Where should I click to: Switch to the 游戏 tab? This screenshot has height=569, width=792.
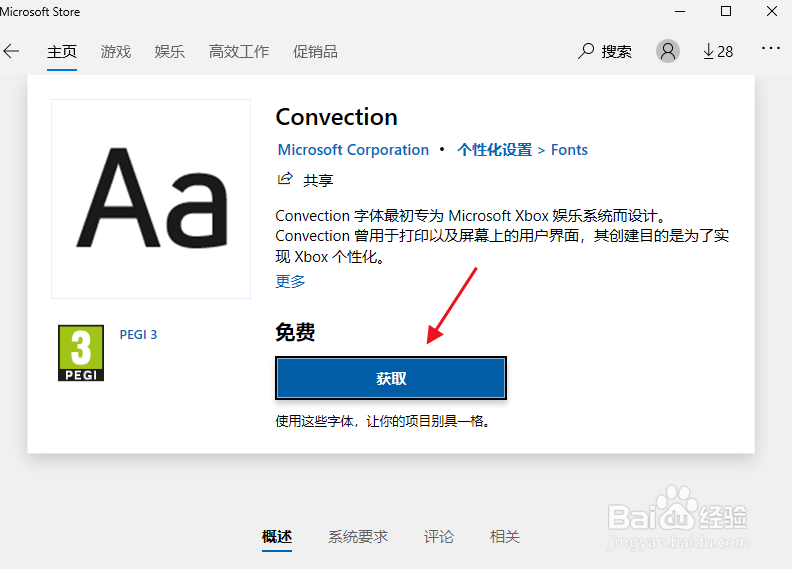pos(116,51)
